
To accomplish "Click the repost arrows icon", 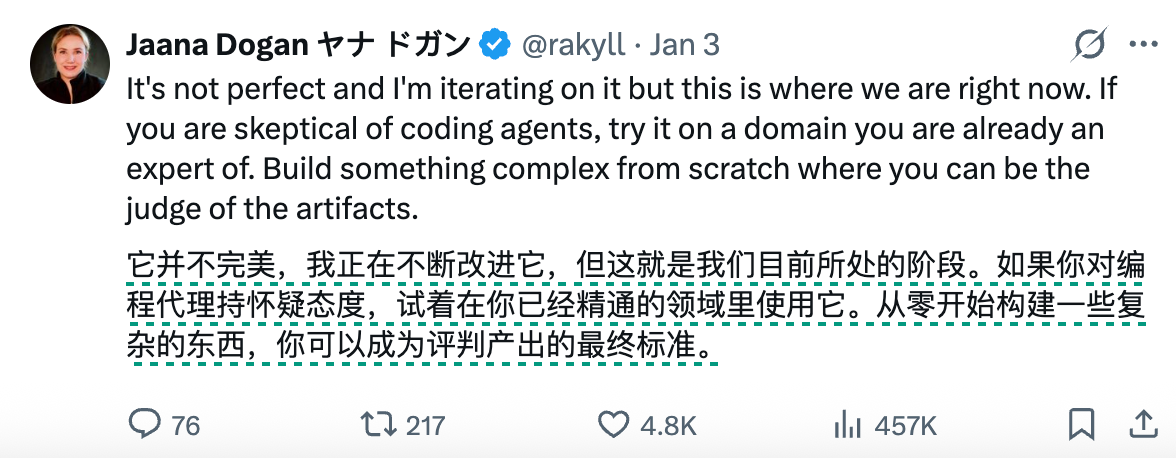I will (378, 424).
